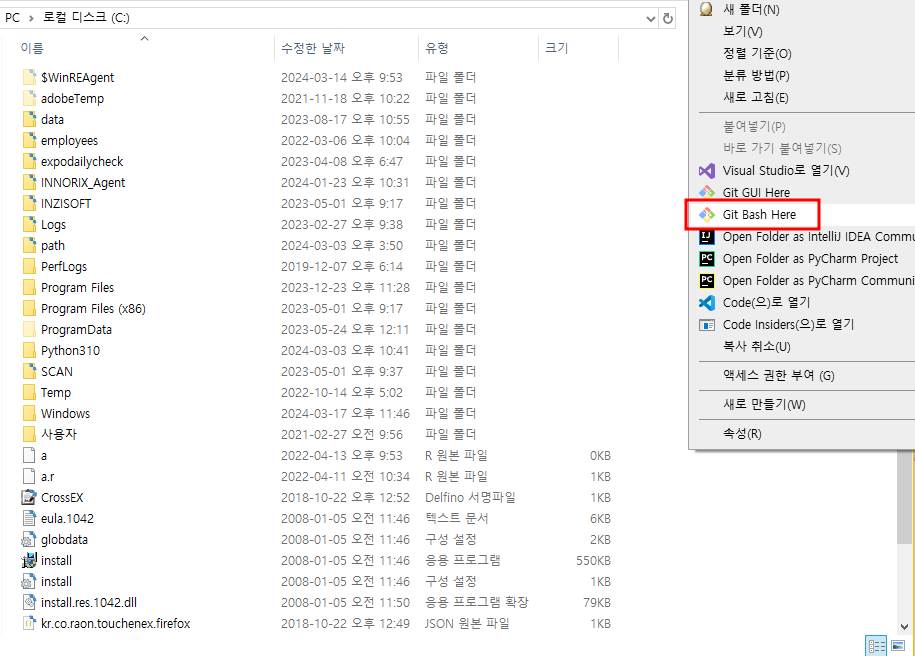Select the $WinREAgent folder icon
Image resolution: width=915 pixels, height=656 pixels.
(29, 77)
